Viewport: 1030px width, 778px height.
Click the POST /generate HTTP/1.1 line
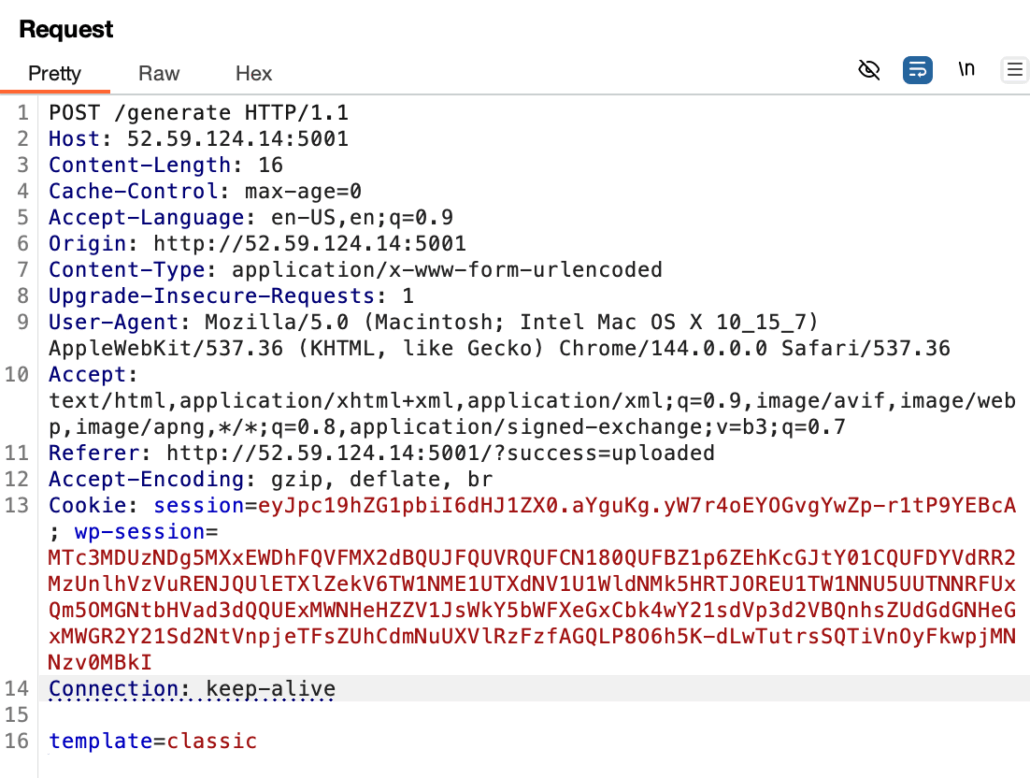(x=198, y=112)
